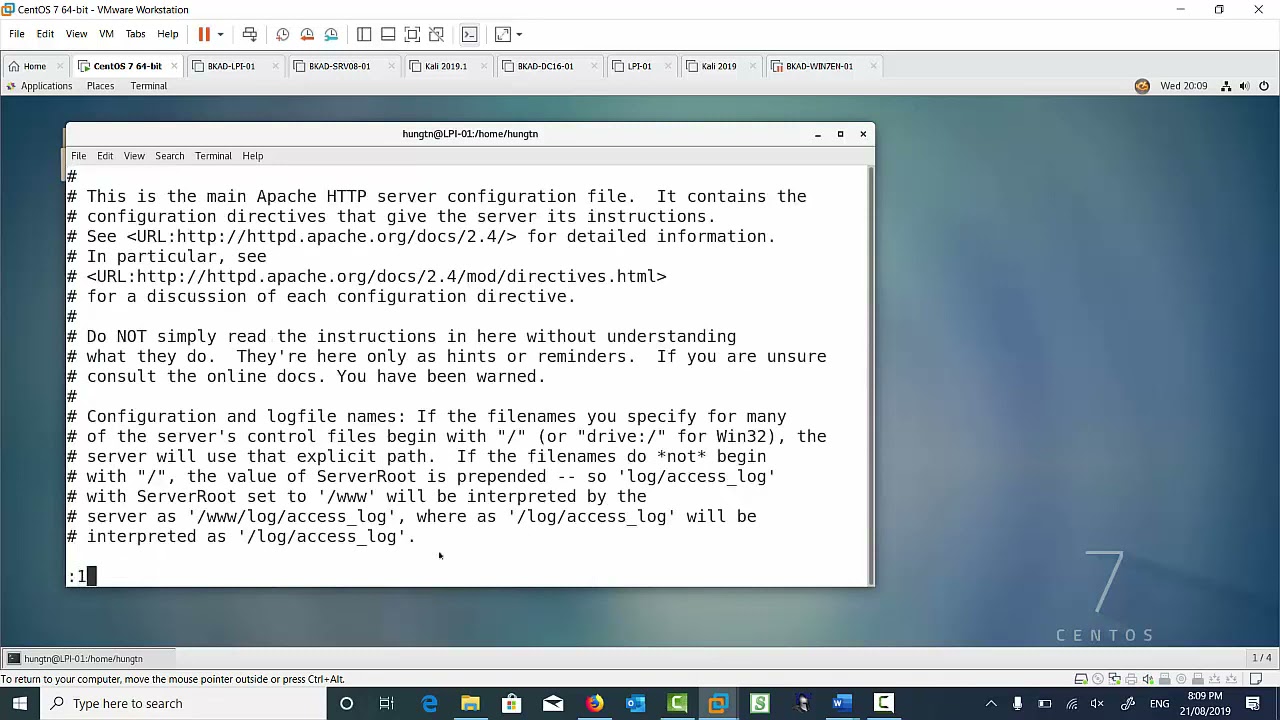The height and width of the screenshot is (720, 1280).
Task: Switch to the BKAD-WIN7EN-01 tab
Action: coord(819,66)
